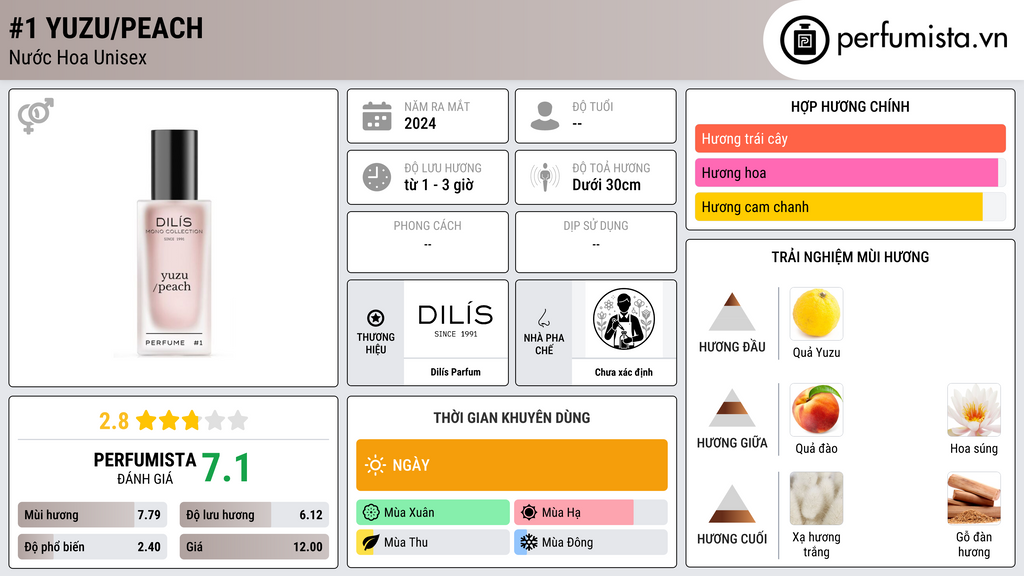Click the Dịp sử dụng card
1024x576 pixels.
(596, 242)
